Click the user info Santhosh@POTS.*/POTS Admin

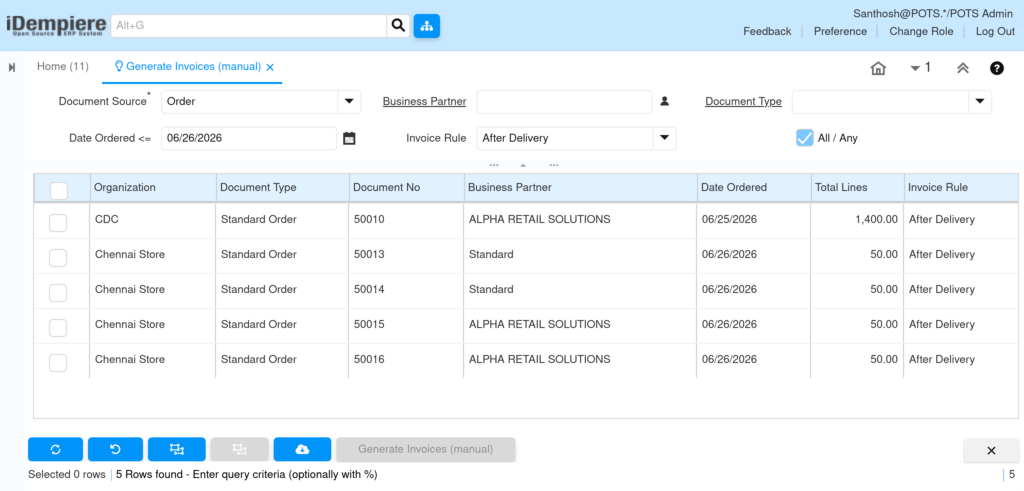pyautogui.click(x=934, y=13)
